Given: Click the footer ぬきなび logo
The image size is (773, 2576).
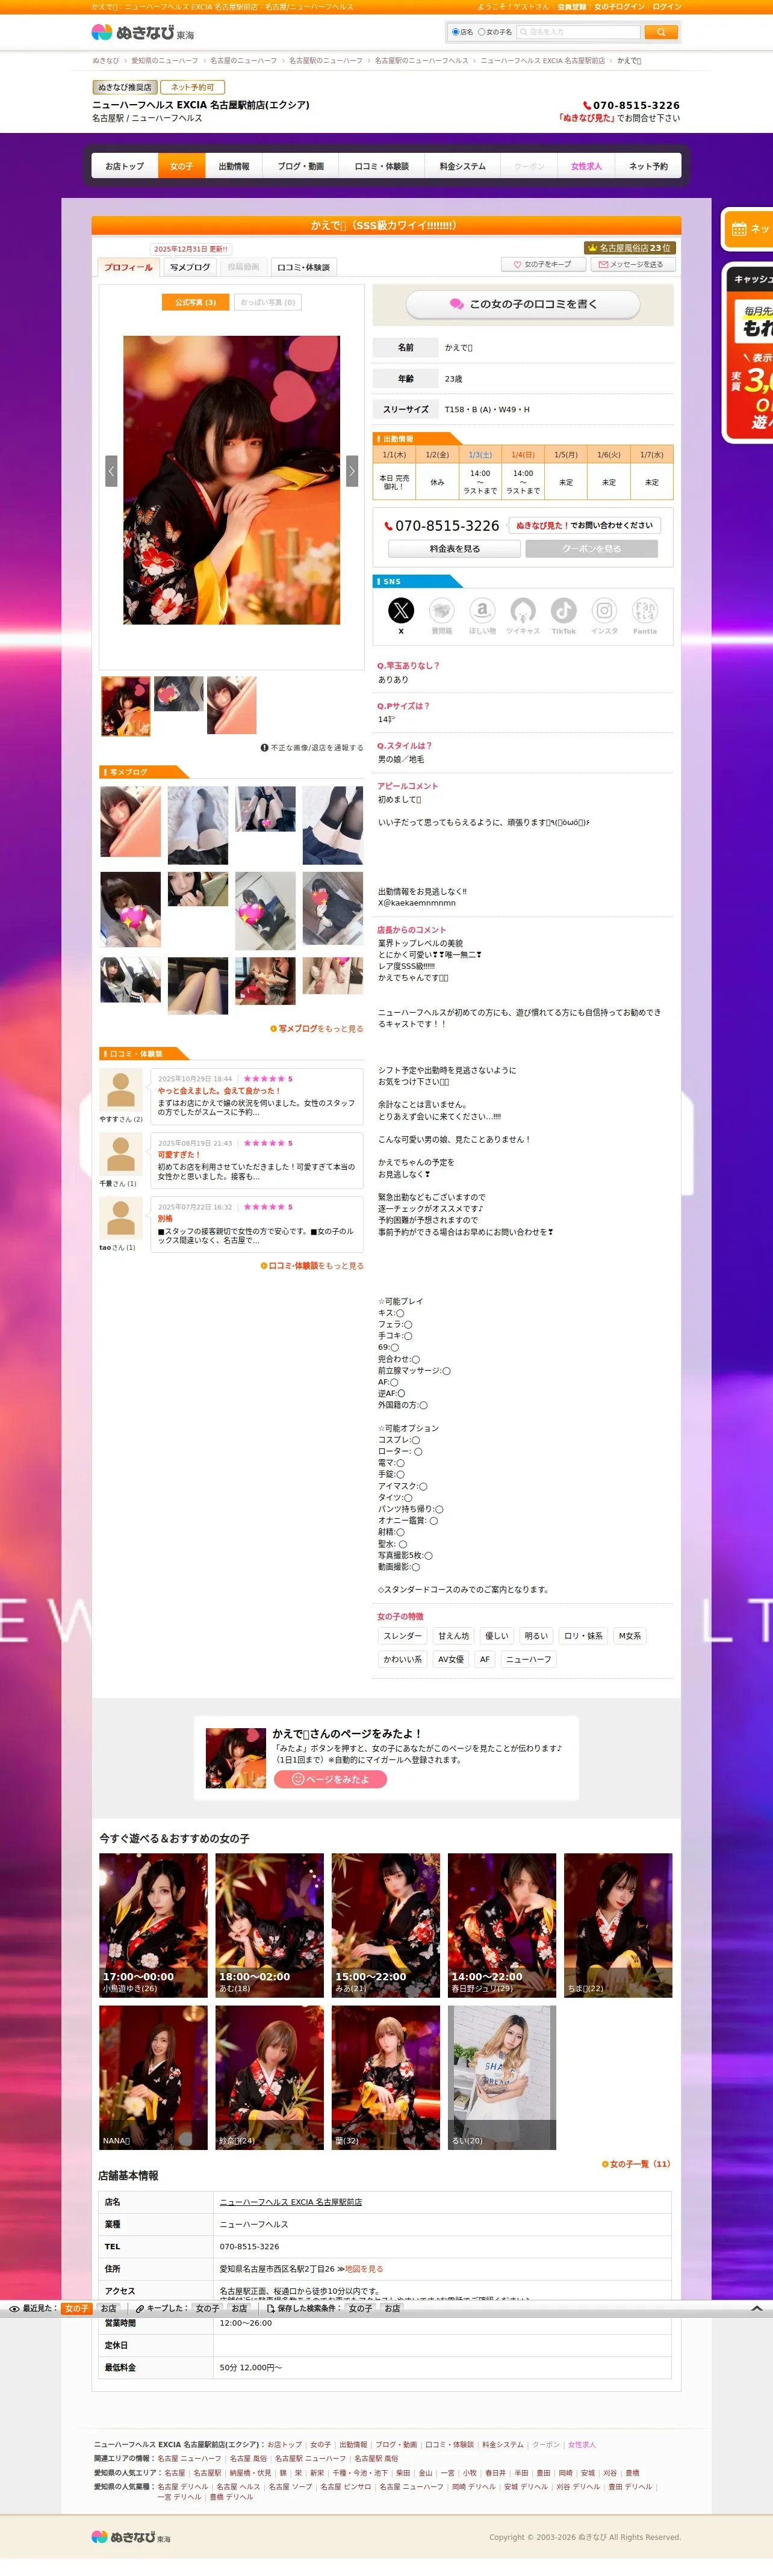Looking at the screenshot, I should 131,2537.
